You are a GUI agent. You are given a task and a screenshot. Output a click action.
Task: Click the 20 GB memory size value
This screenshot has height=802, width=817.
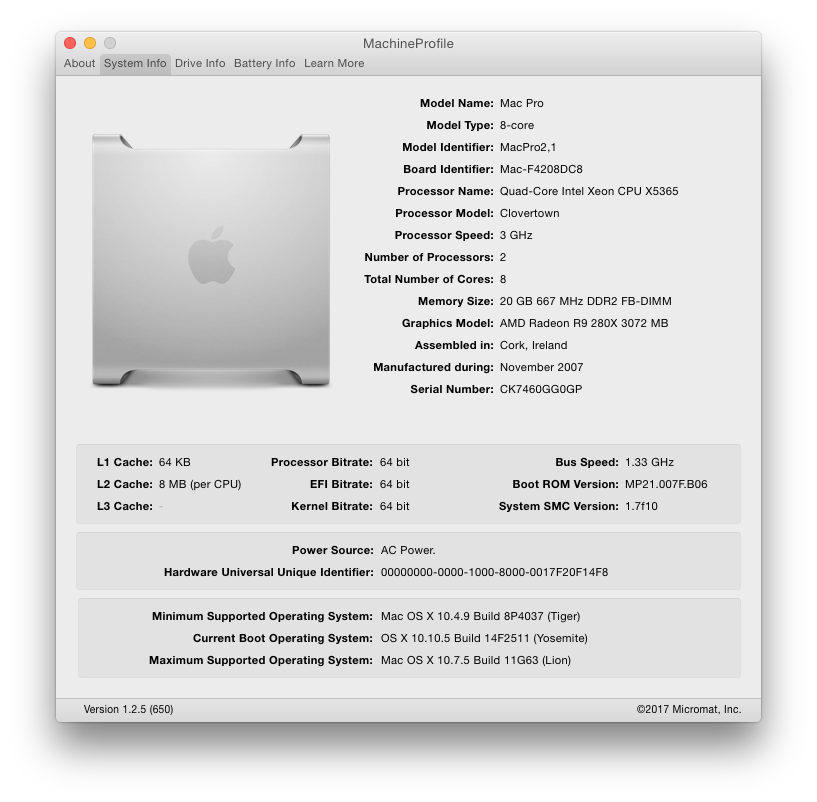click(x=585, y=301)
